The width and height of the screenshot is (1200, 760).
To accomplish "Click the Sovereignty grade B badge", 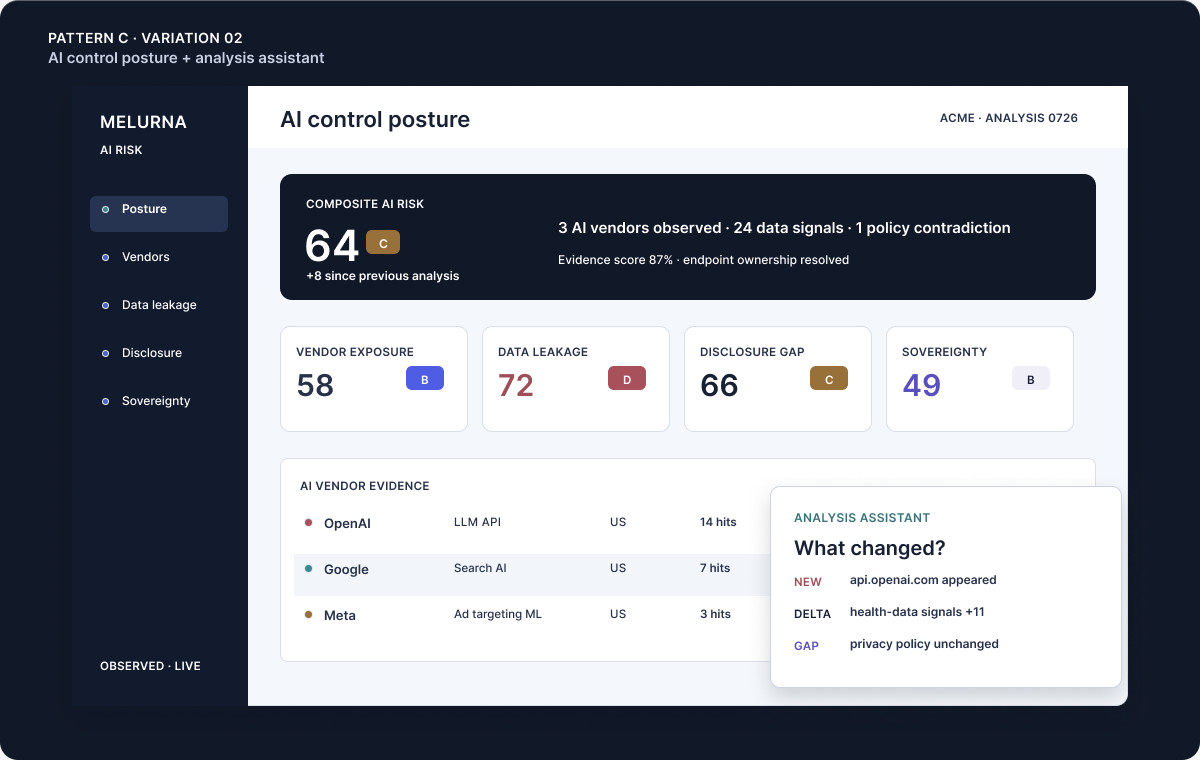I will [x=1031, y=379].
